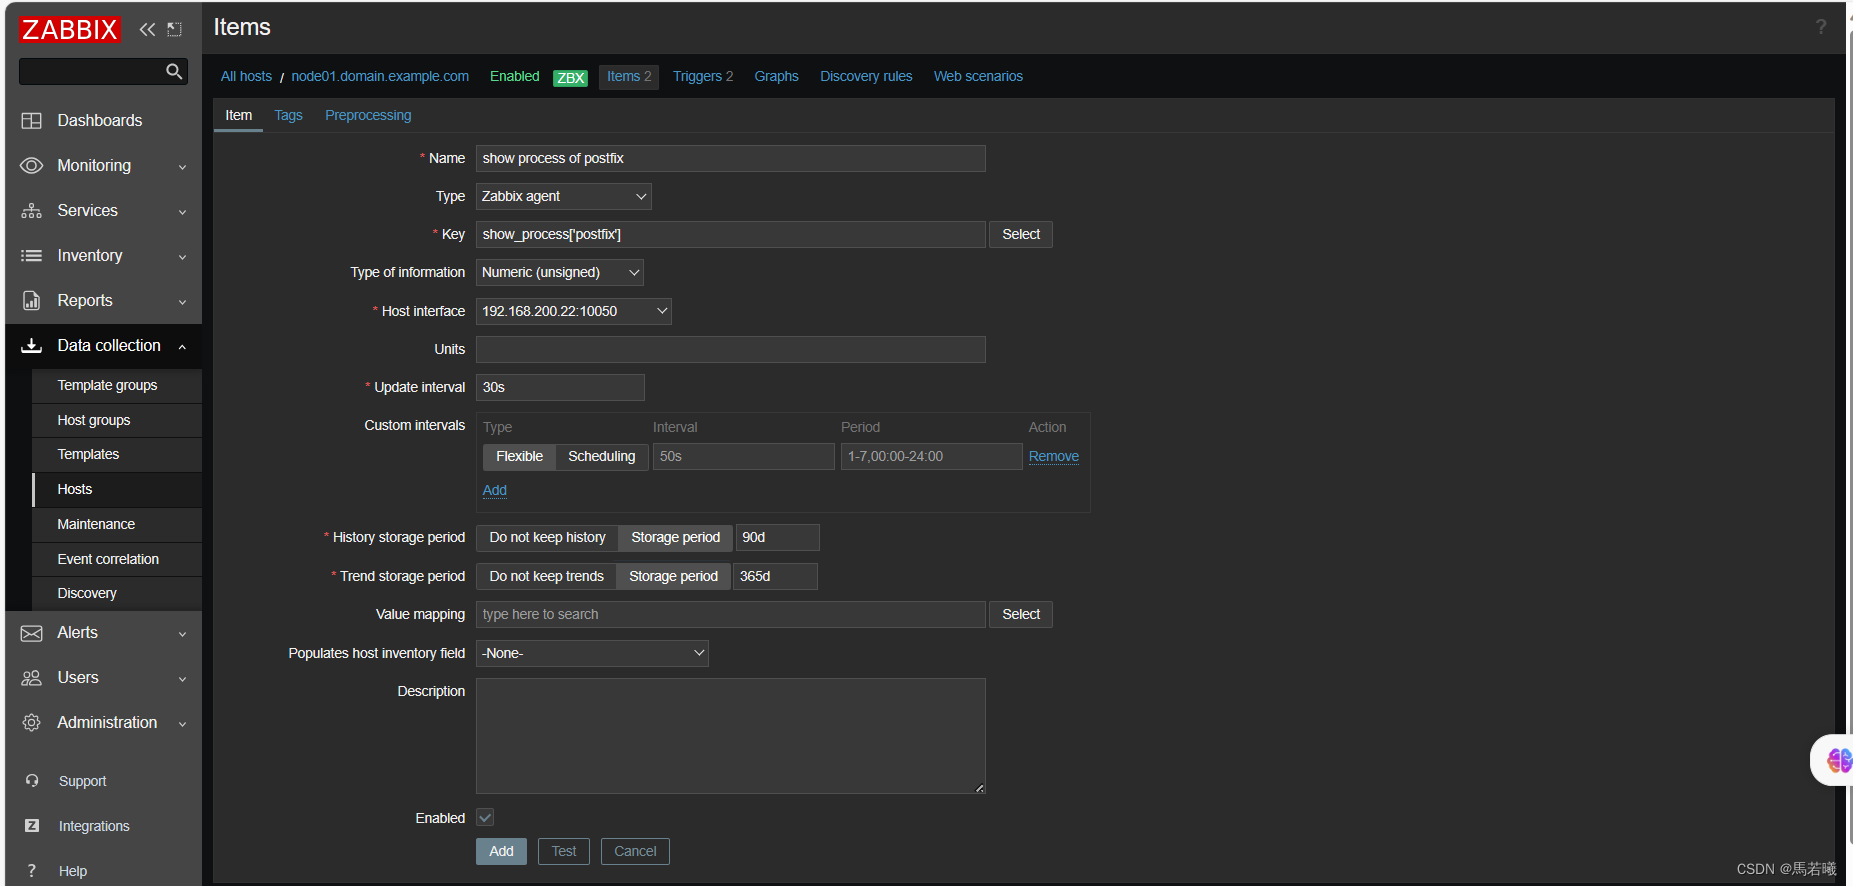Image resolution: width=1853 pixels, height=886 pixels.
Task: Click the Users people icon
Action: (31, 678)
